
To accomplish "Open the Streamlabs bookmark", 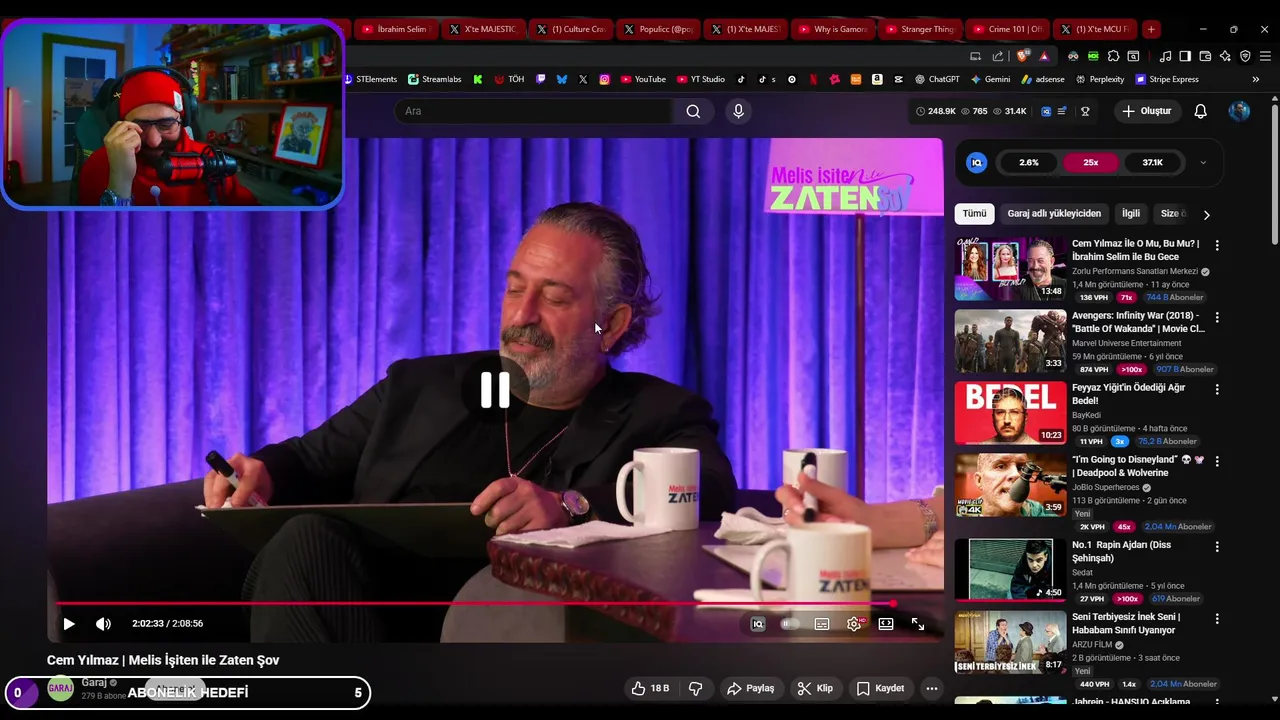I will [x=435, y=79].
